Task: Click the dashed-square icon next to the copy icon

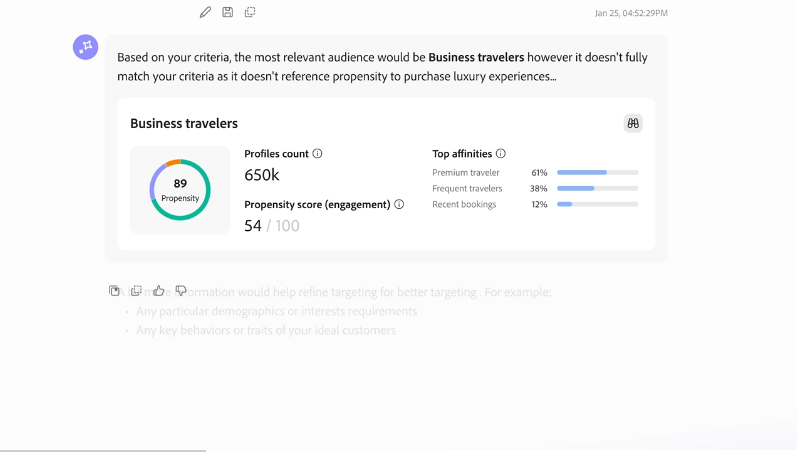Action: point(136,291)
